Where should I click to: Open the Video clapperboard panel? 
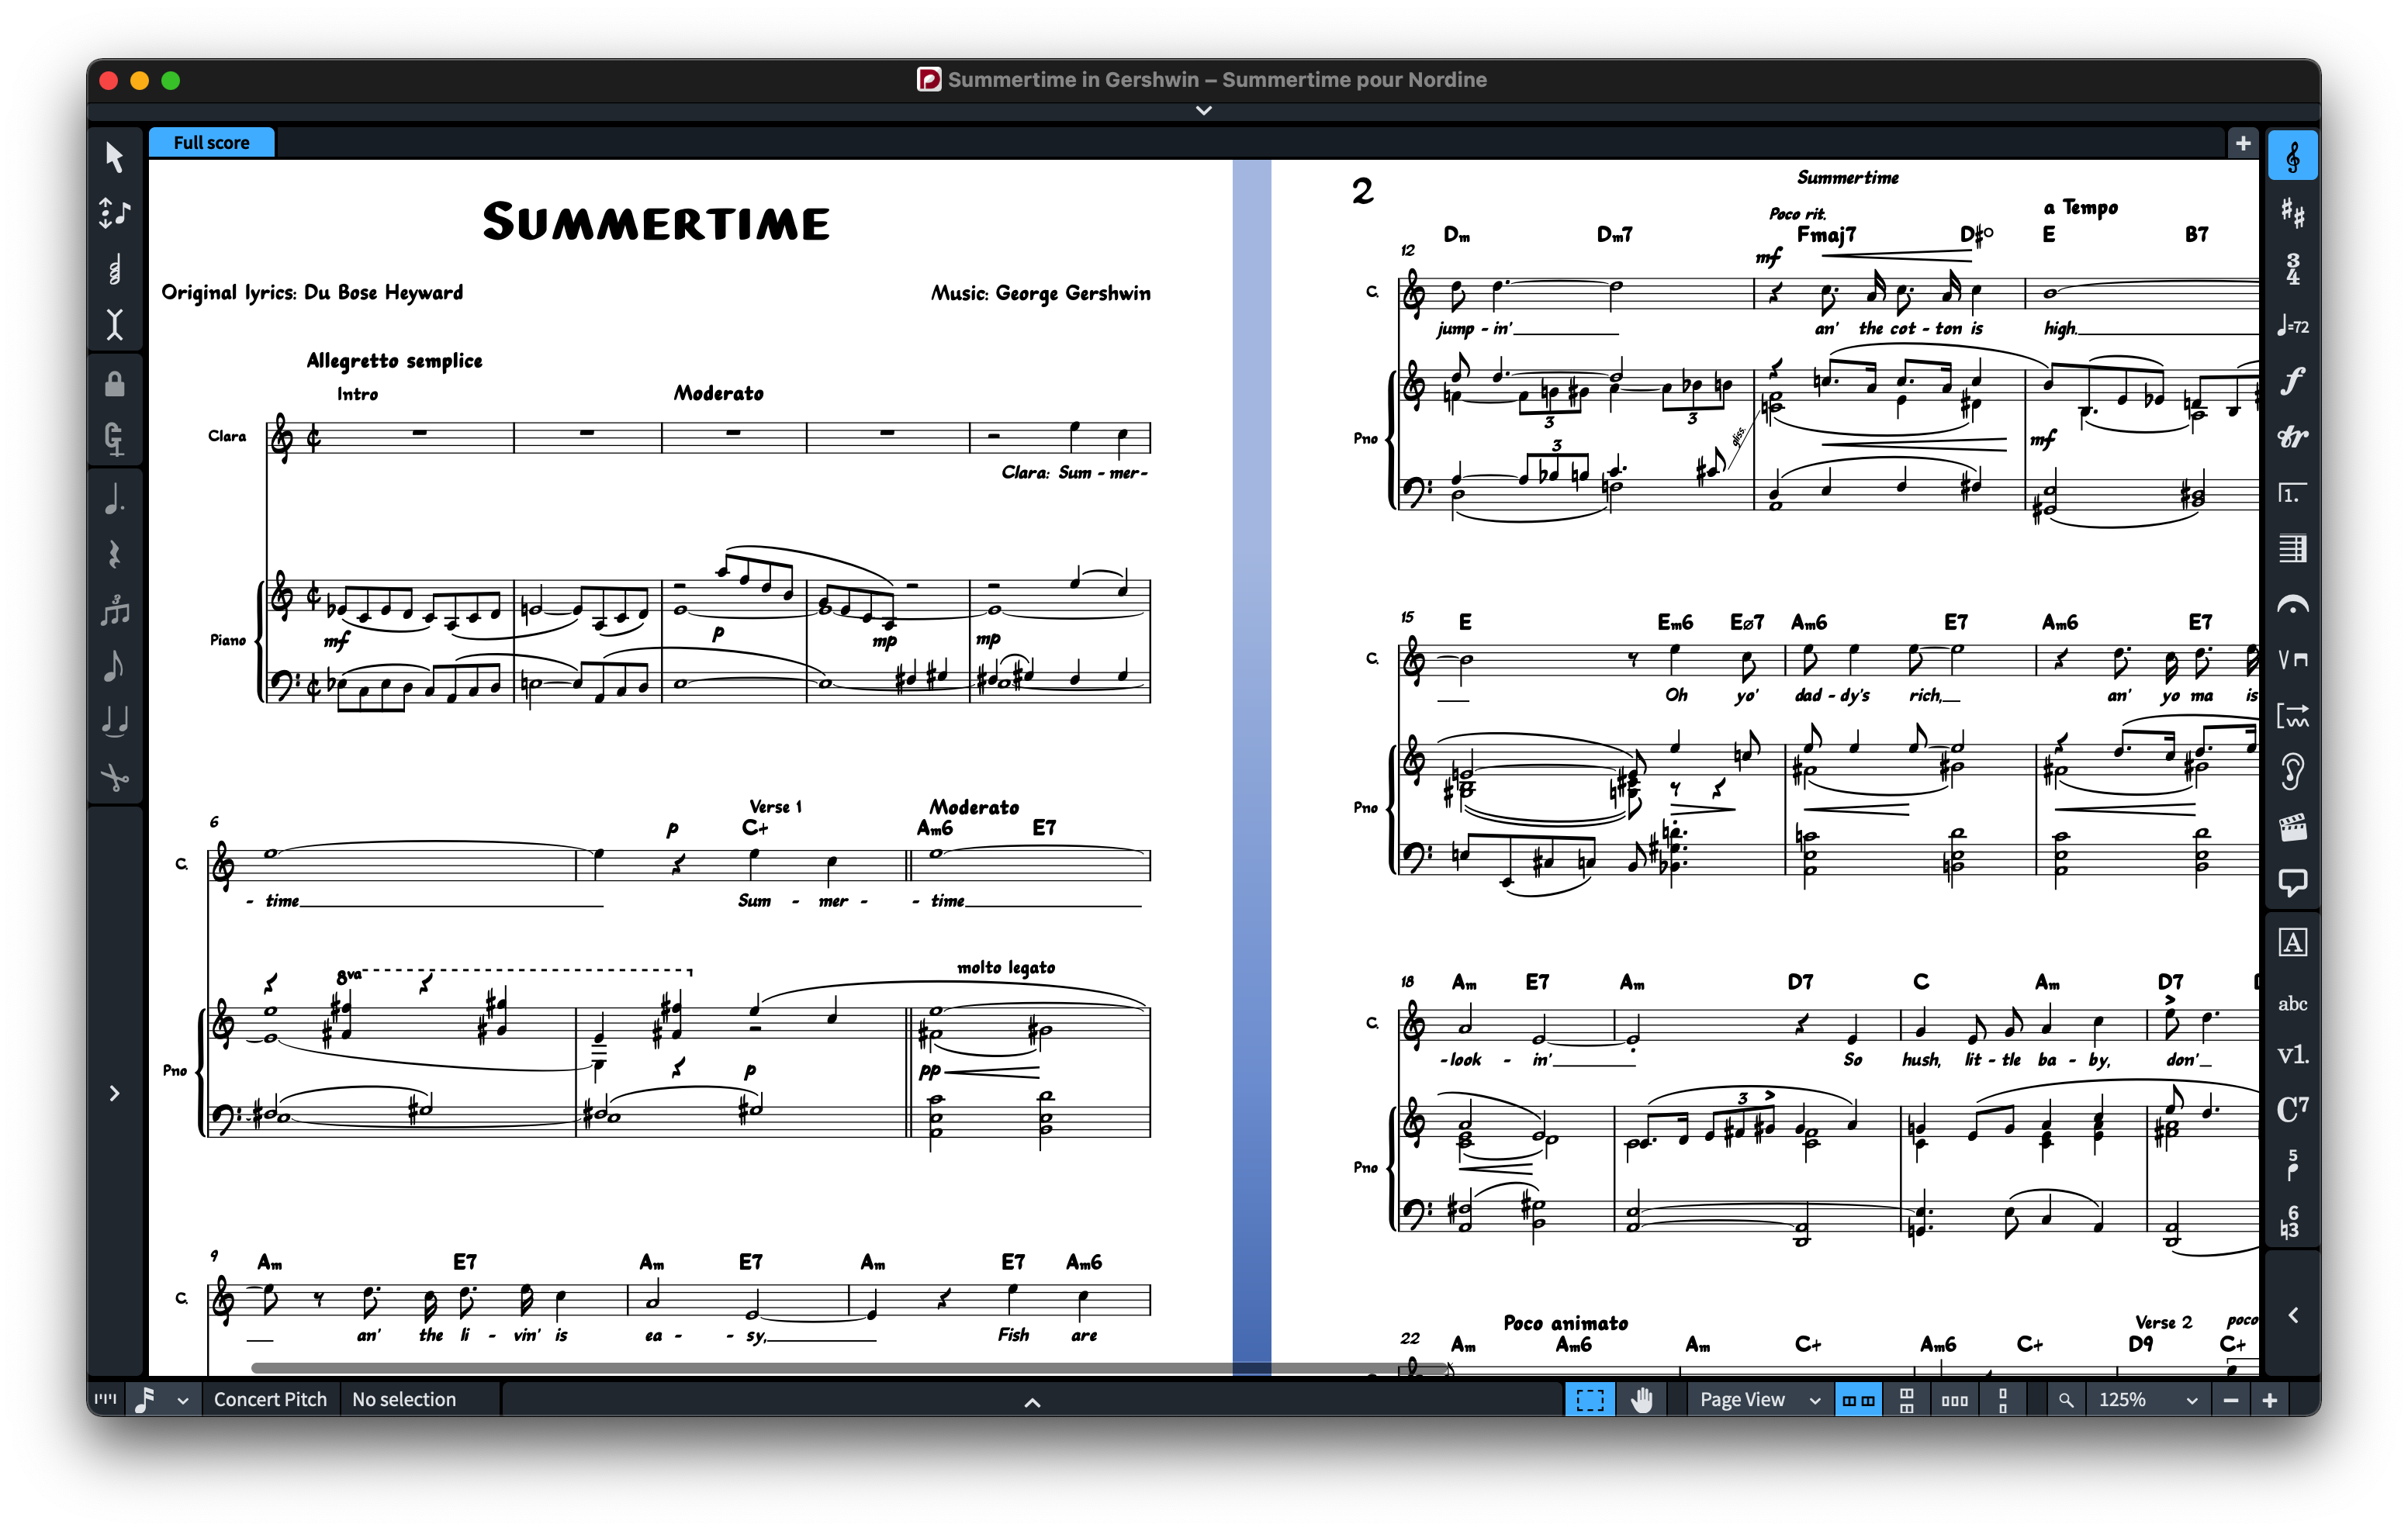(2292, 827)
